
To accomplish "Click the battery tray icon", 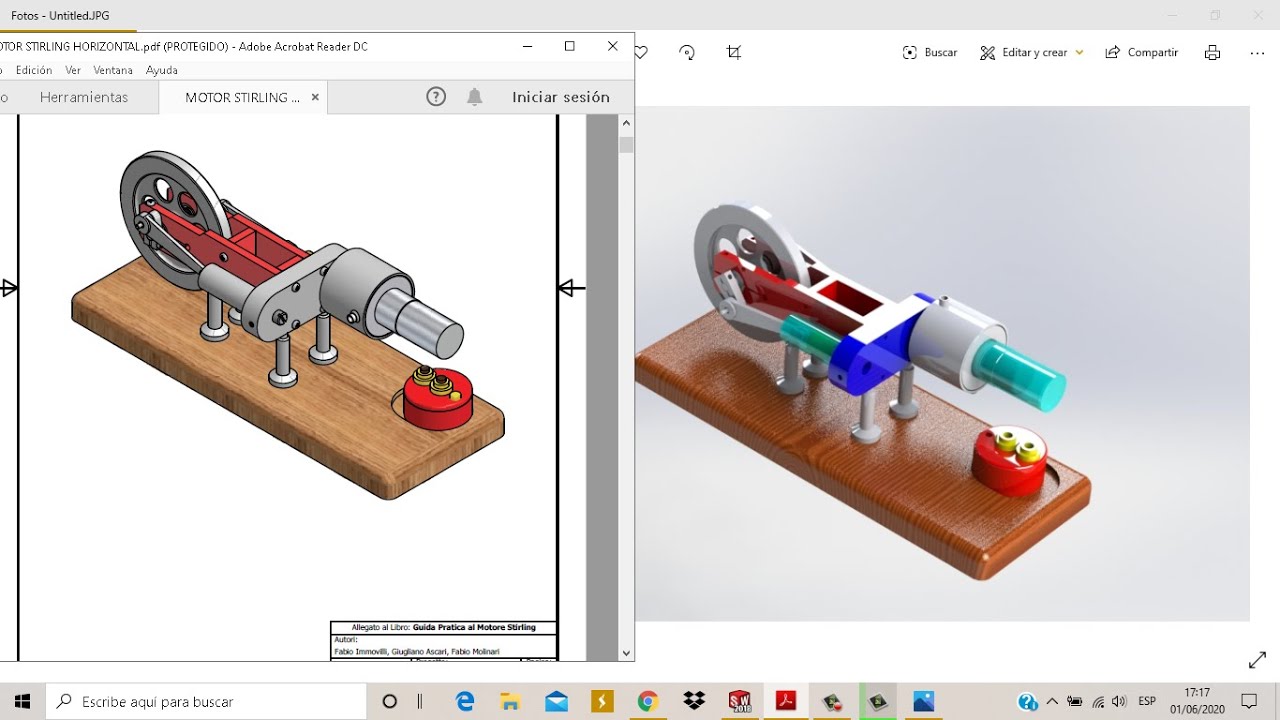I will click(x=1075, y=701).
